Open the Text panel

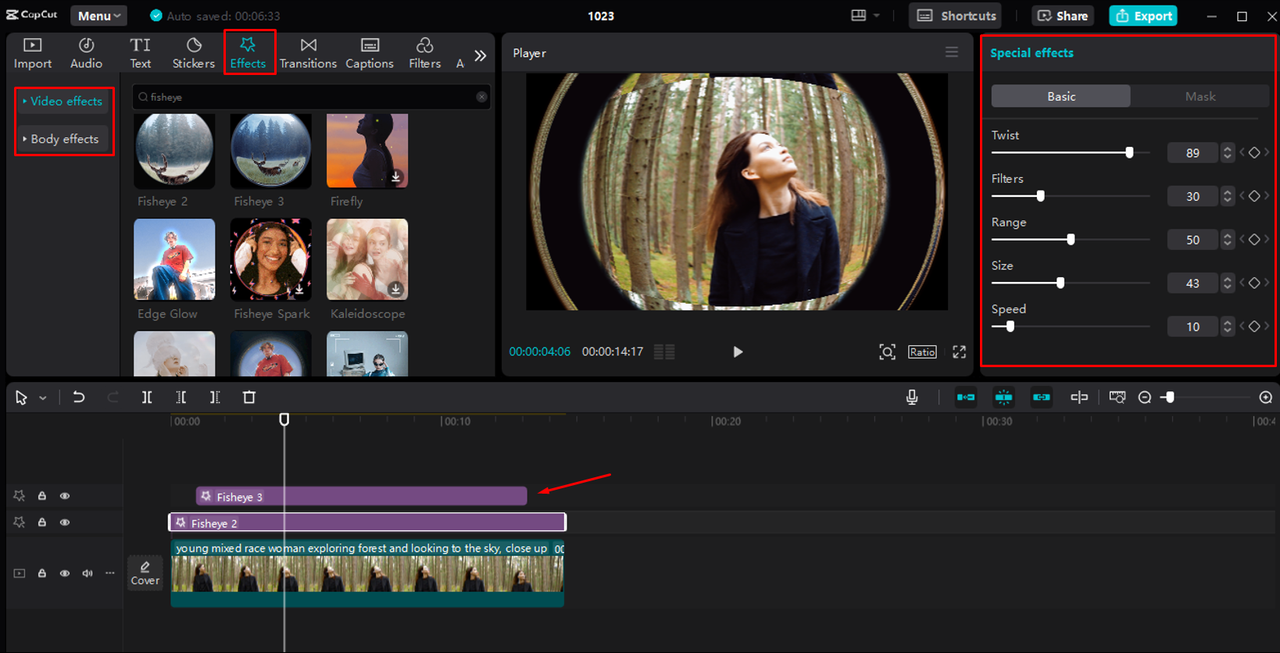coord(140,53)
